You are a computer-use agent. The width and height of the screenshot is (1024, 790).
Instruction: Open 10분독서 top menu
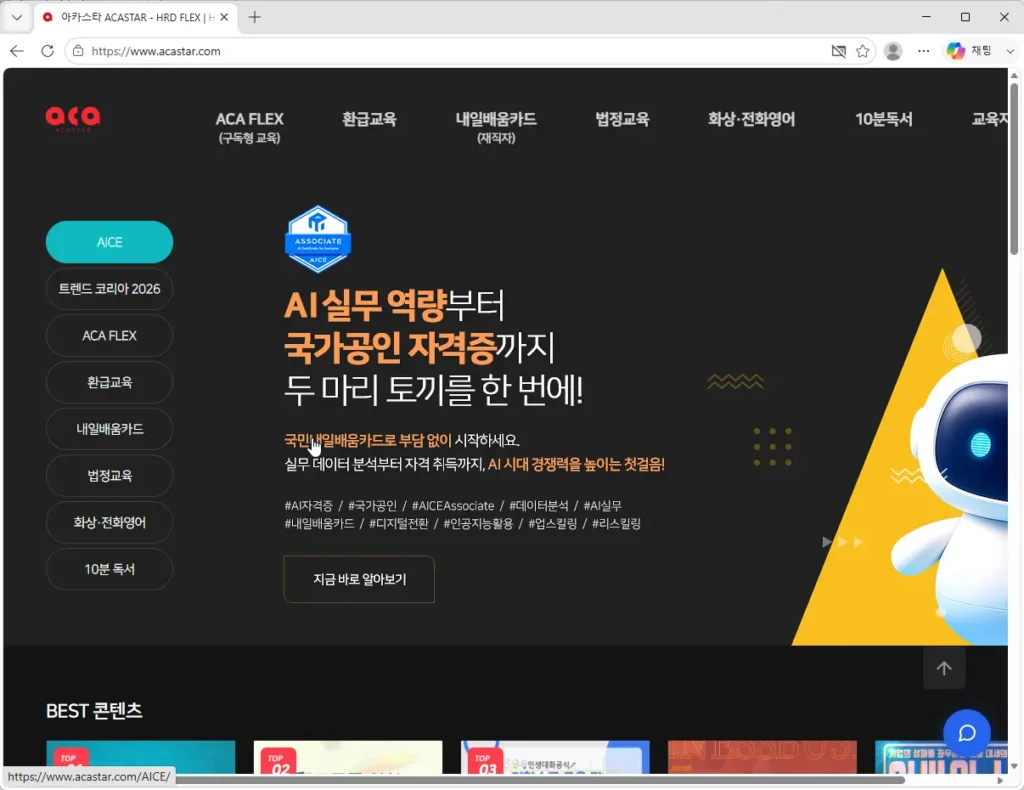point(884,119)
